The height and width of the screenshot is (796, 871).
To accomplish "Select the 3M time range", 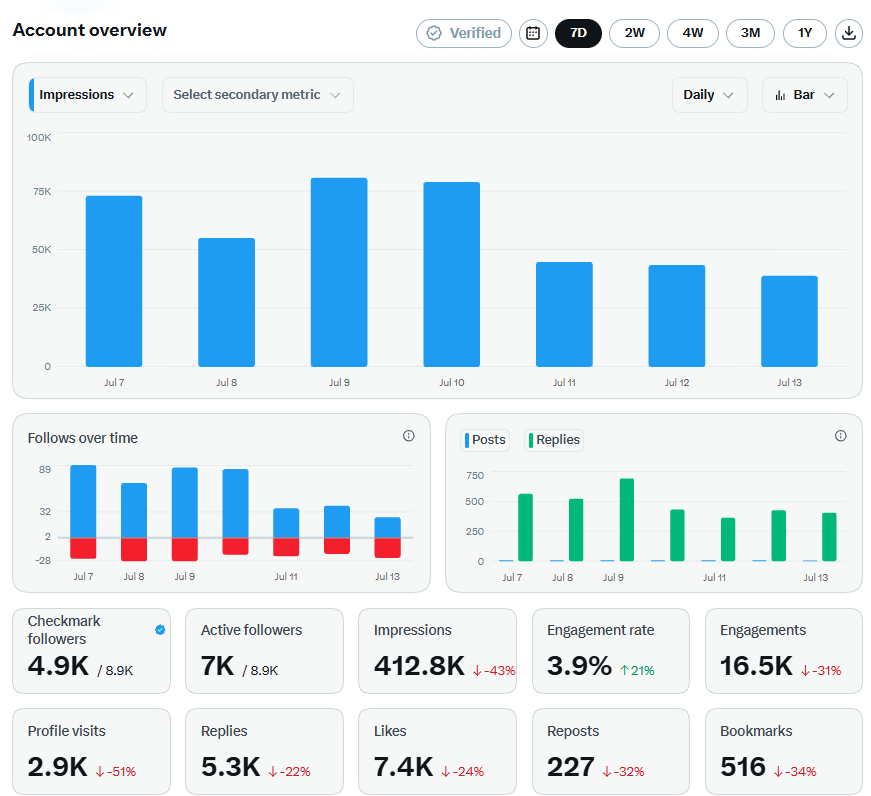I will point(750,33).
